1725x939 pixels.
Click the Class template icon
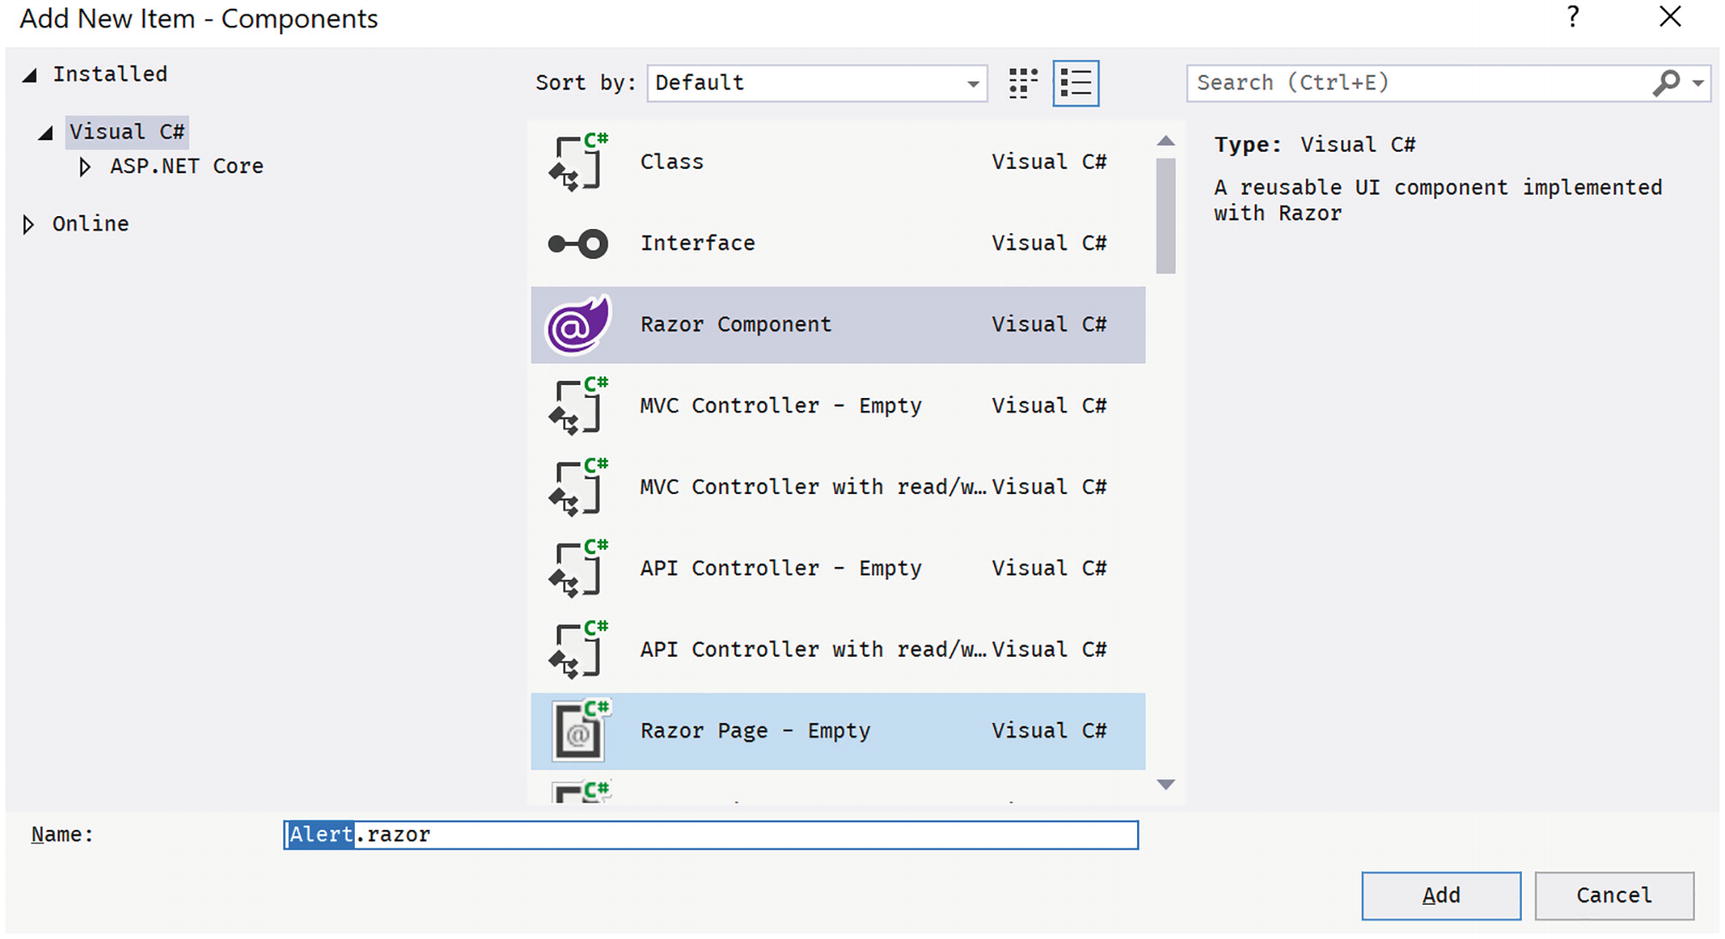click(x=578, y=162)
